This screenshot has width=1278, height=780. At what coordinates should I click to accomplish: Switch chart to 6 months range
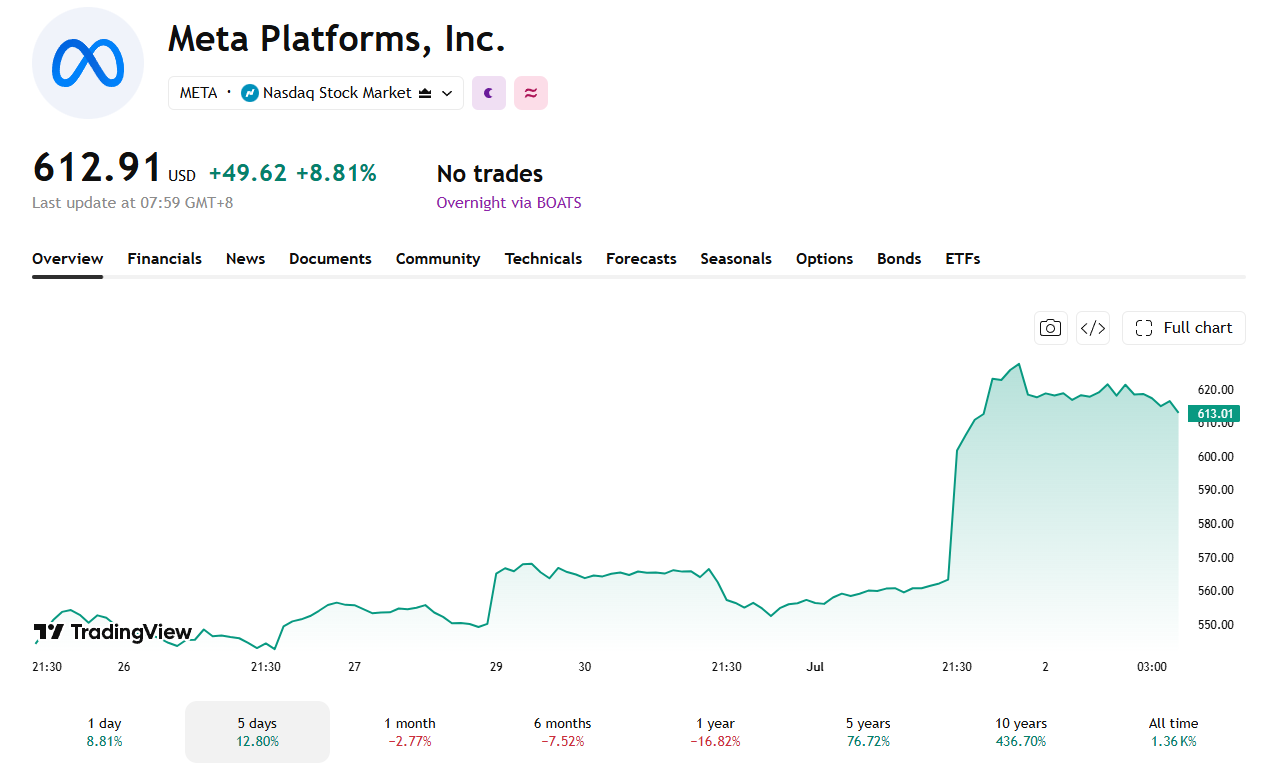(562, 732)
